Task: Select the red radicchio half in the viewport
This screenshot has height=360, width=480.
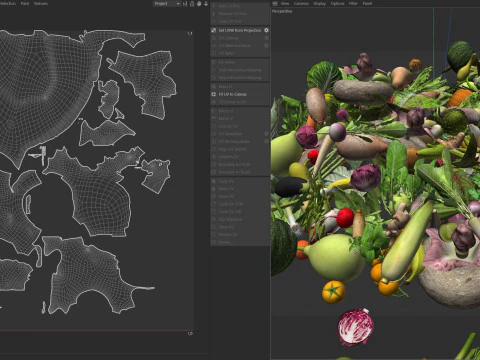Action: pos(355,327)
